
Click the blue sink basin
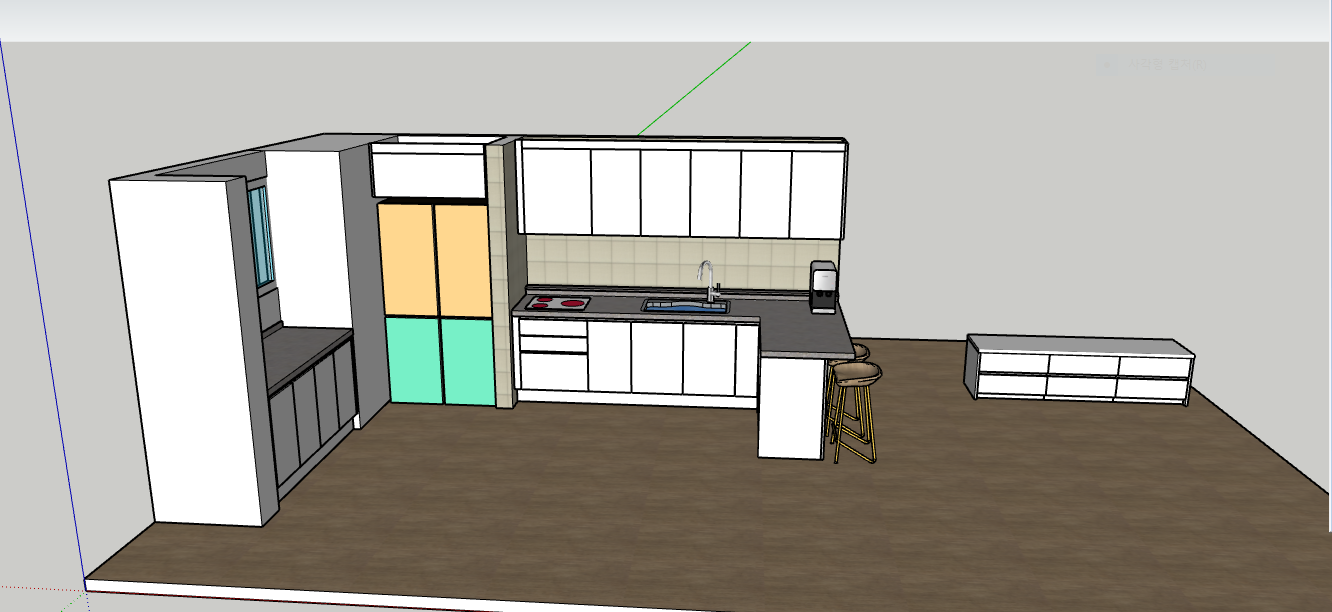[685, 305]
